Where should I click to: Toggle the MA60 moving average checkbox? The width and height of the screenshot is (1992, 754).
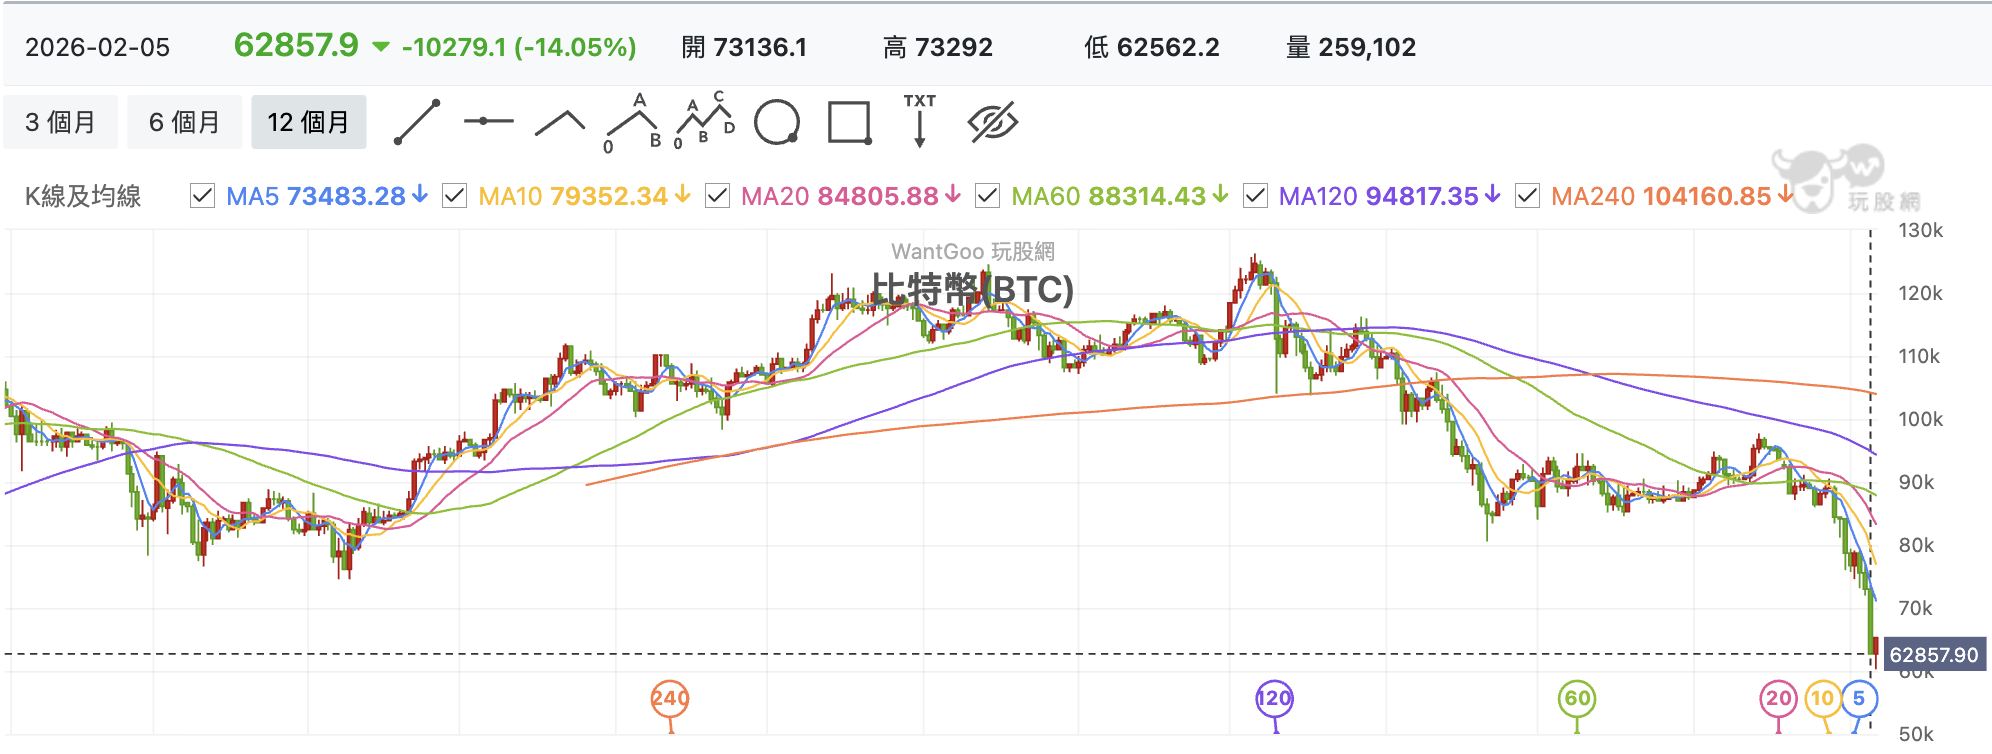coord(987,196)
